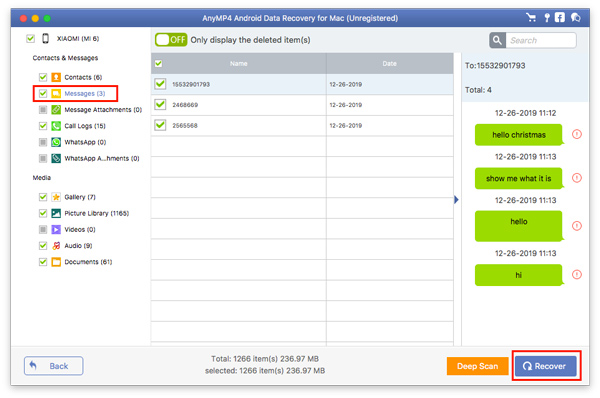
Task: Toggle the WhatsApp (0) checkbox
Action: click(43, 142)
